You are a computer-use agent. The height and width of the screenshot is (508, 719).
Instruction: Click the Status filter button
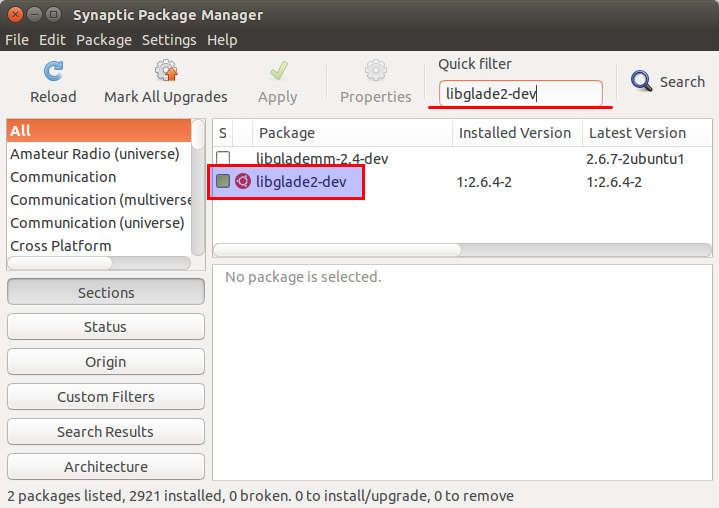pos(106,326)
